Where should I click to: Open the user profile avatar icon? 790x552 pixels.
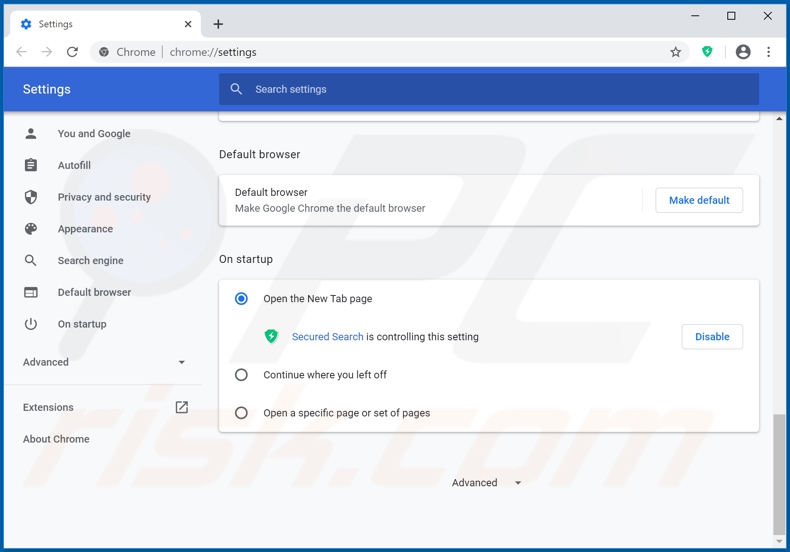tap(743, 52)
